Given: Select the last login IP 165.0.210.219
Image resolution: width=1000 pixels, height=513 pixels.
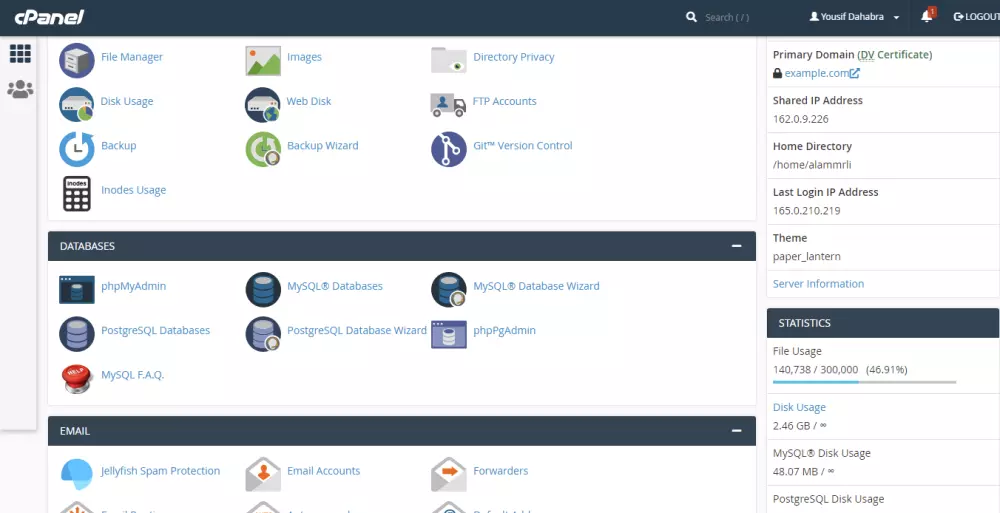Looking at the screenshot, I should tap(807, 211).
